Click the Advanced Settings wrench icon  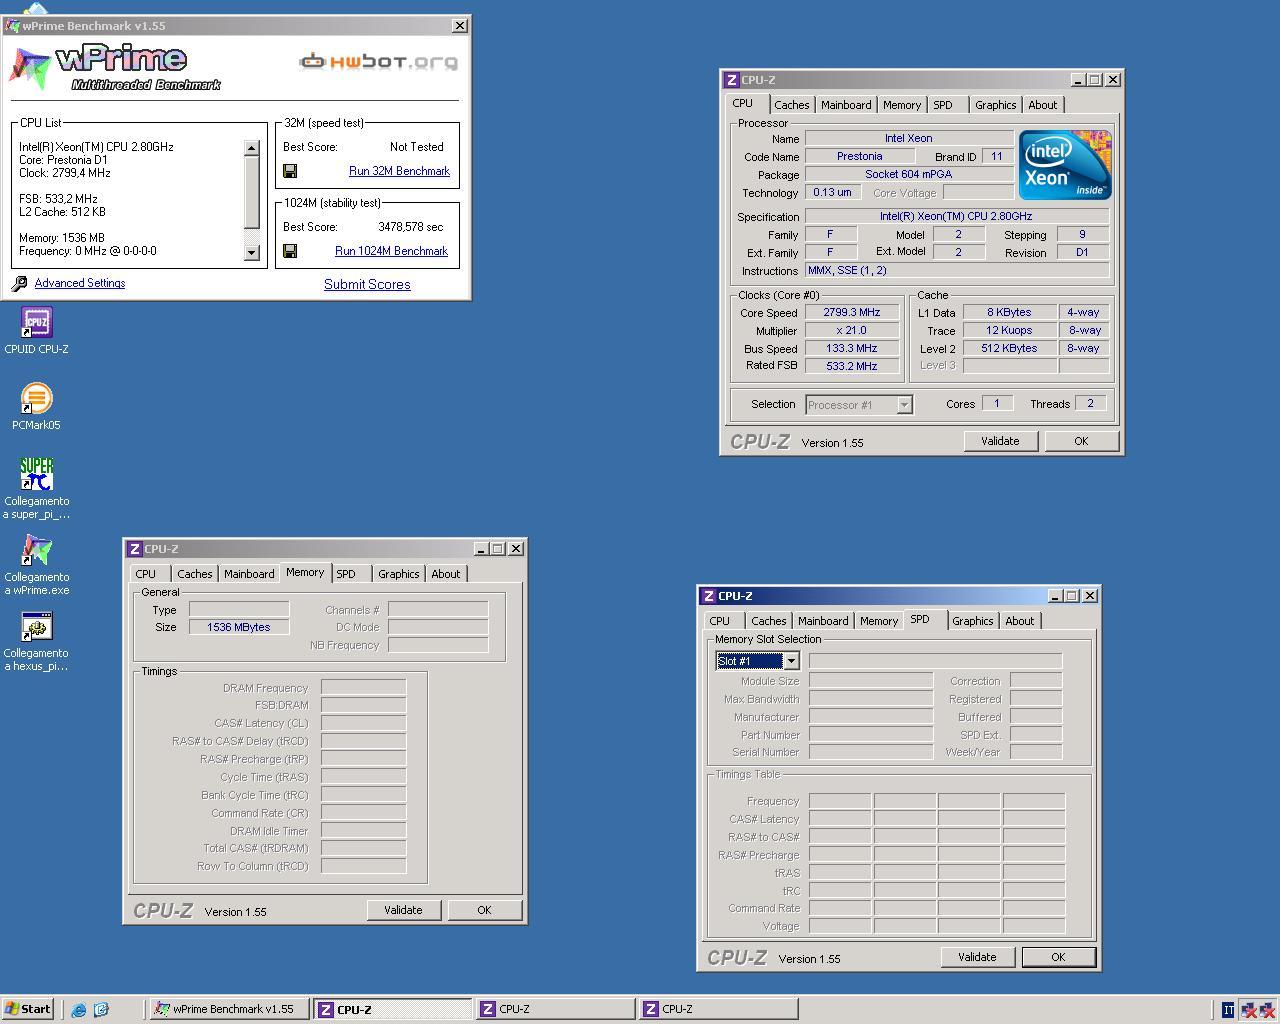[x=19, y=284]
